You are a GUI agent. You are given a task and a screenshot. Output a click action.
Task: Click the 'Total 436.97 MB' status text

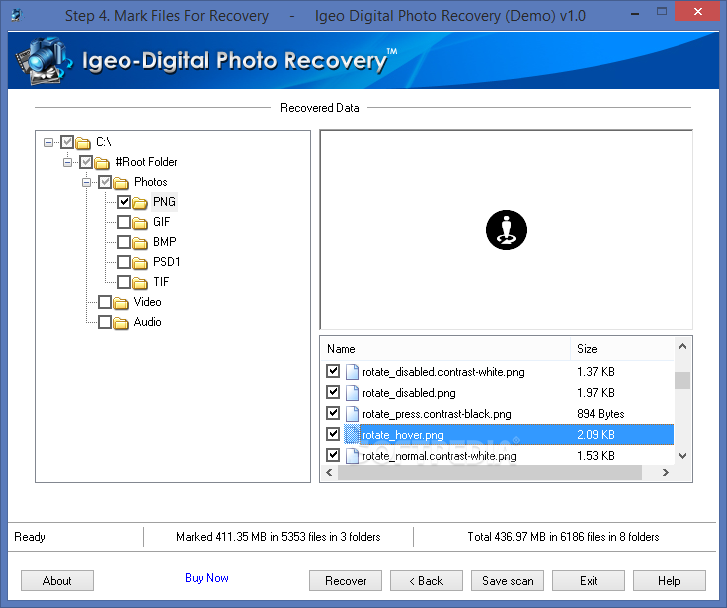point(563,537)
